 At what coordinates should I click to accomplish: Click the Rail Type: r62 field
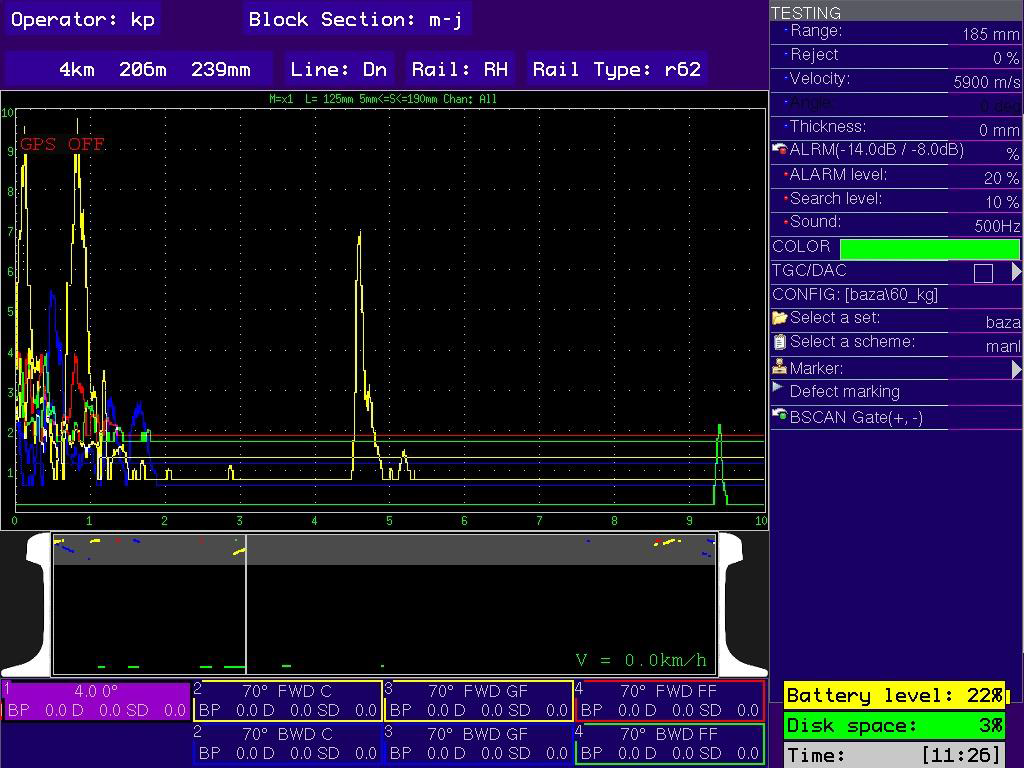coord(617,69)
